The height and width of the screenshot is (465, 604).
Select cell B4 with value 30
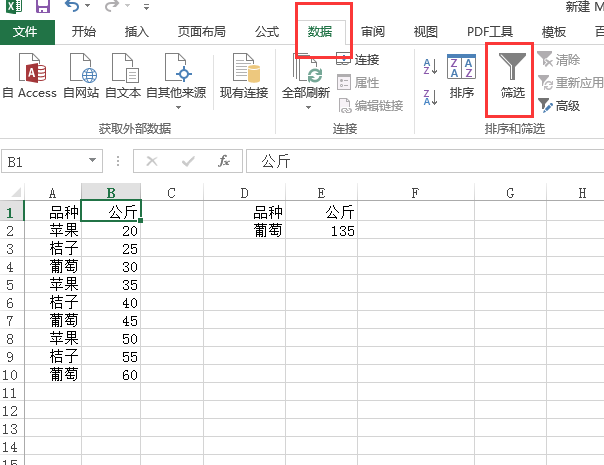(111, 266)
